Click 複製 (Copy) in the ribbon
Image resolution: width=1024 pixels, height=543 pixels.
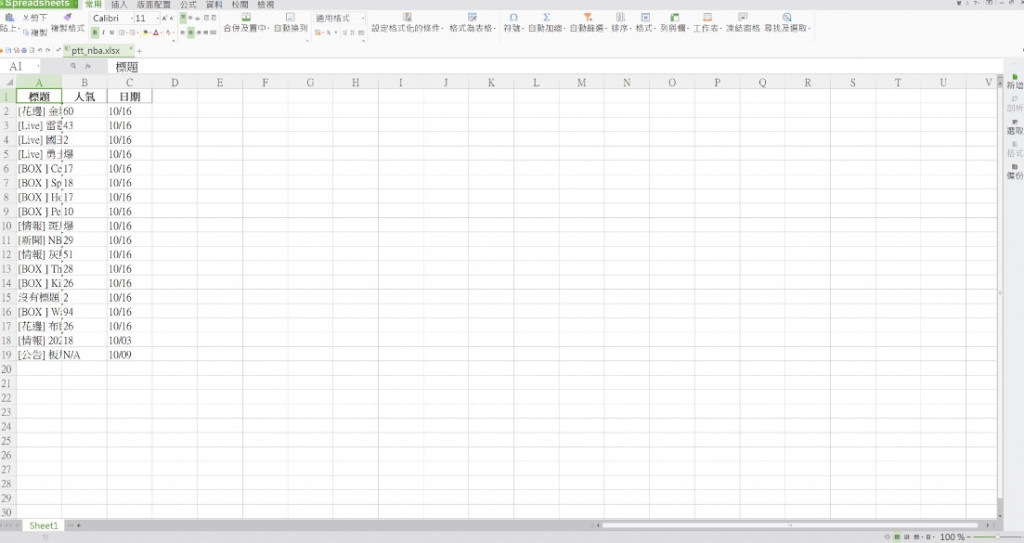(35, 32)
